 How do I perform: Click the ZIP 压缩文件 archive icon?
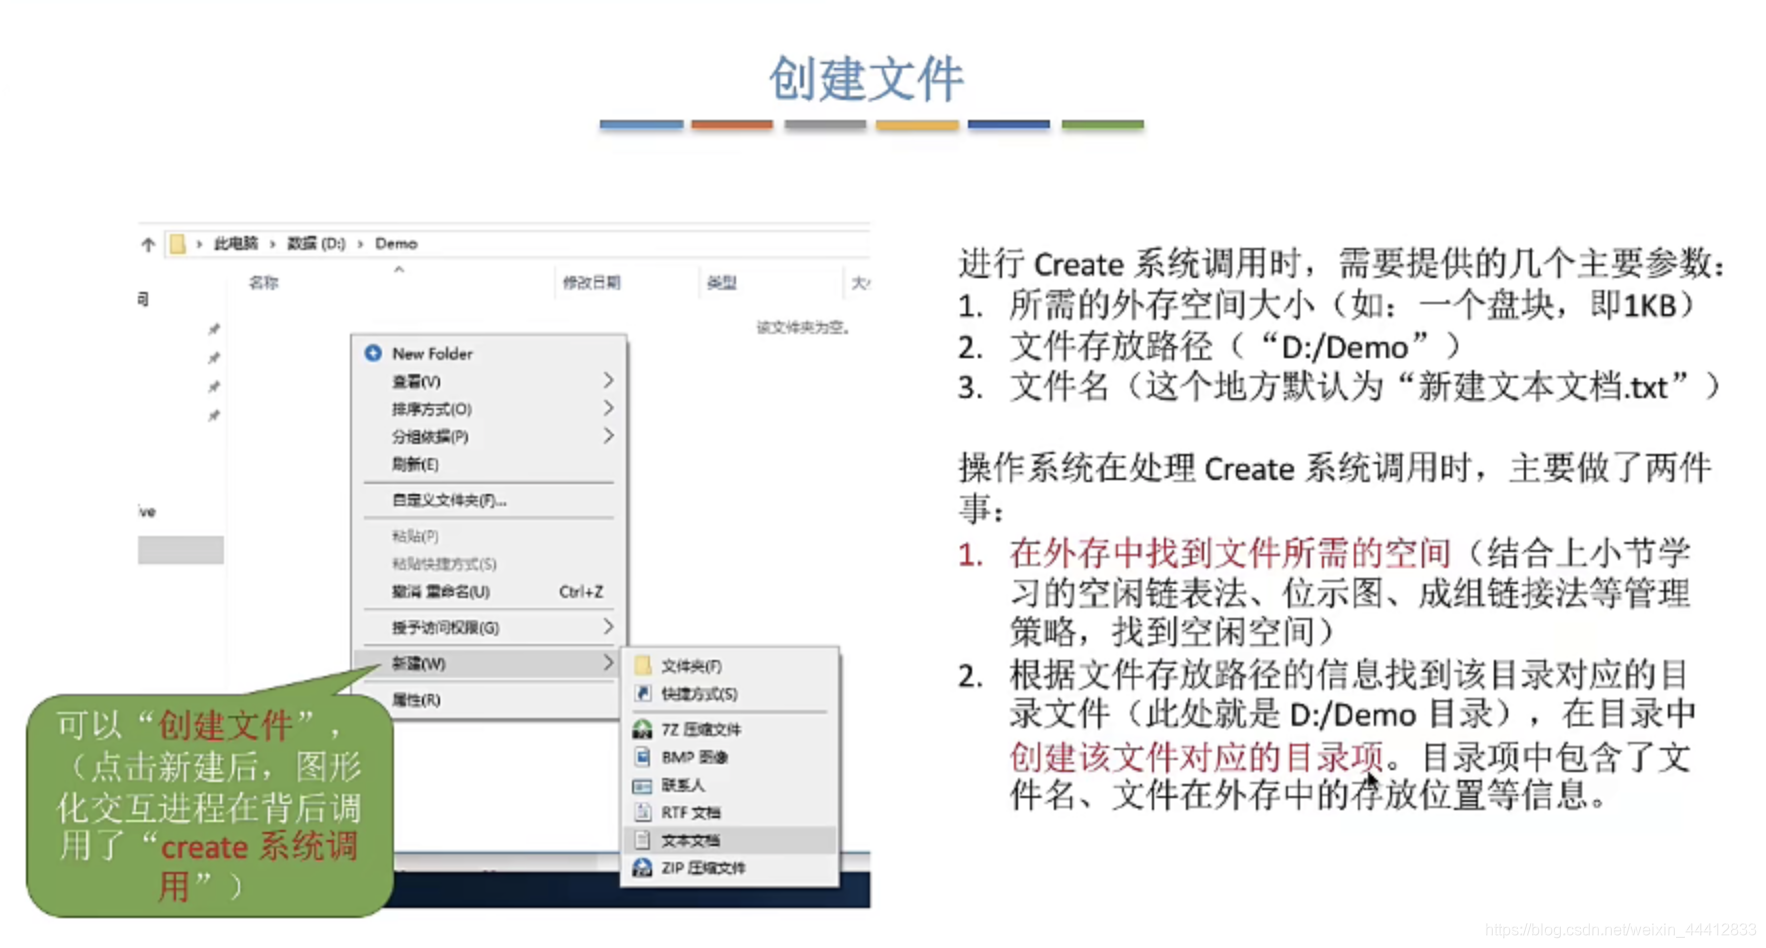point(642,867)
